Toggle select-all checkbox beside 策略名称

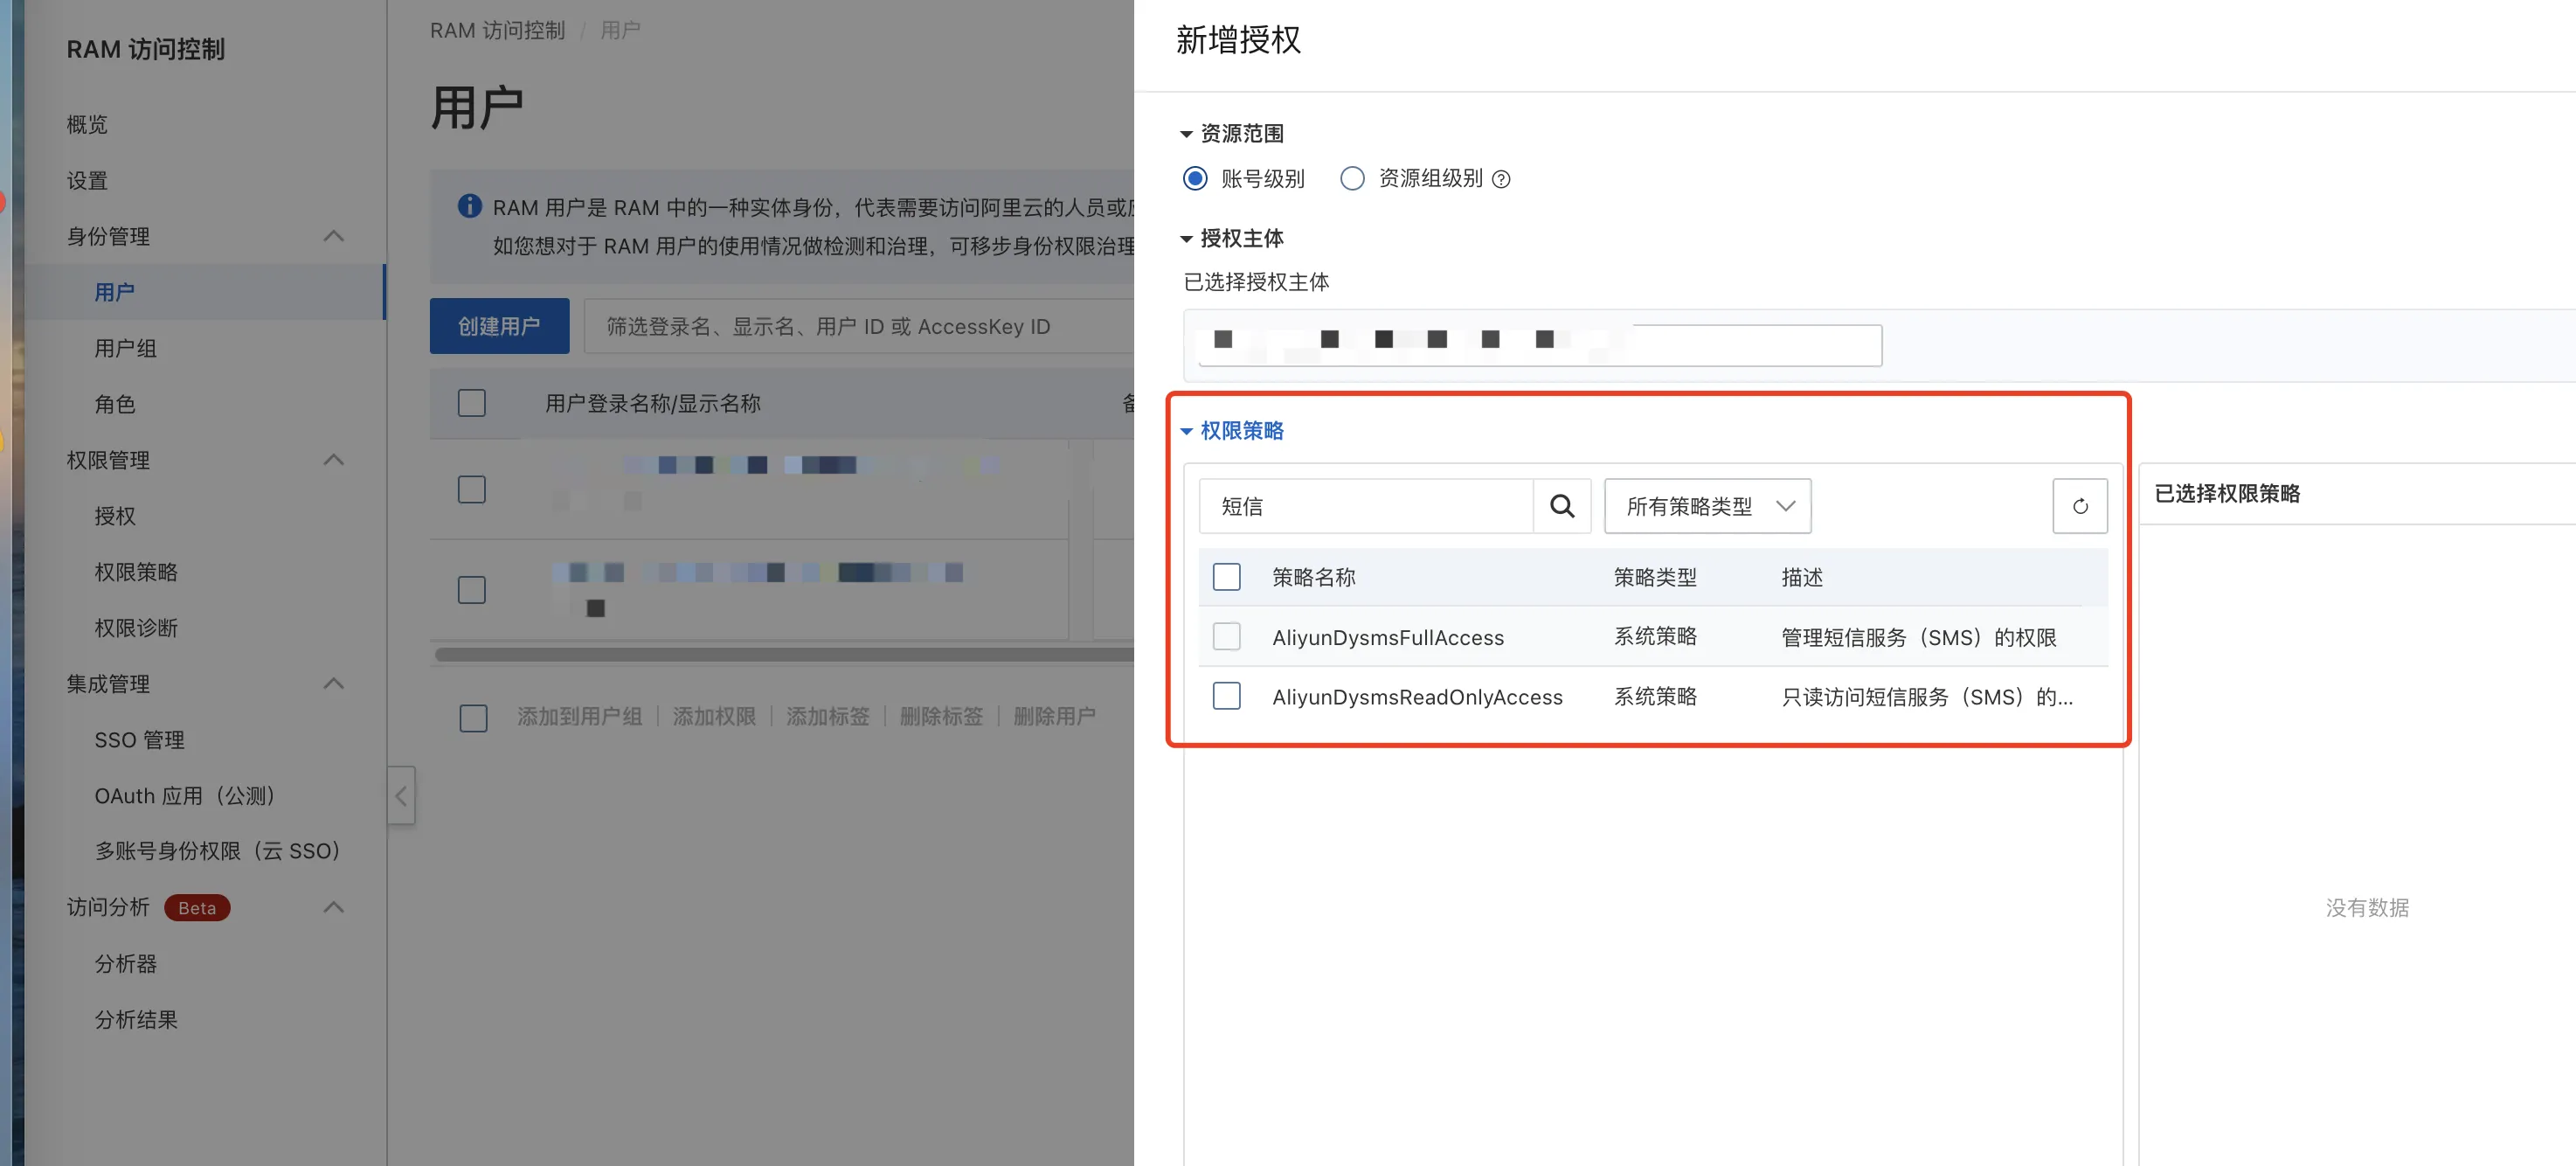(x=1226, y=577)
